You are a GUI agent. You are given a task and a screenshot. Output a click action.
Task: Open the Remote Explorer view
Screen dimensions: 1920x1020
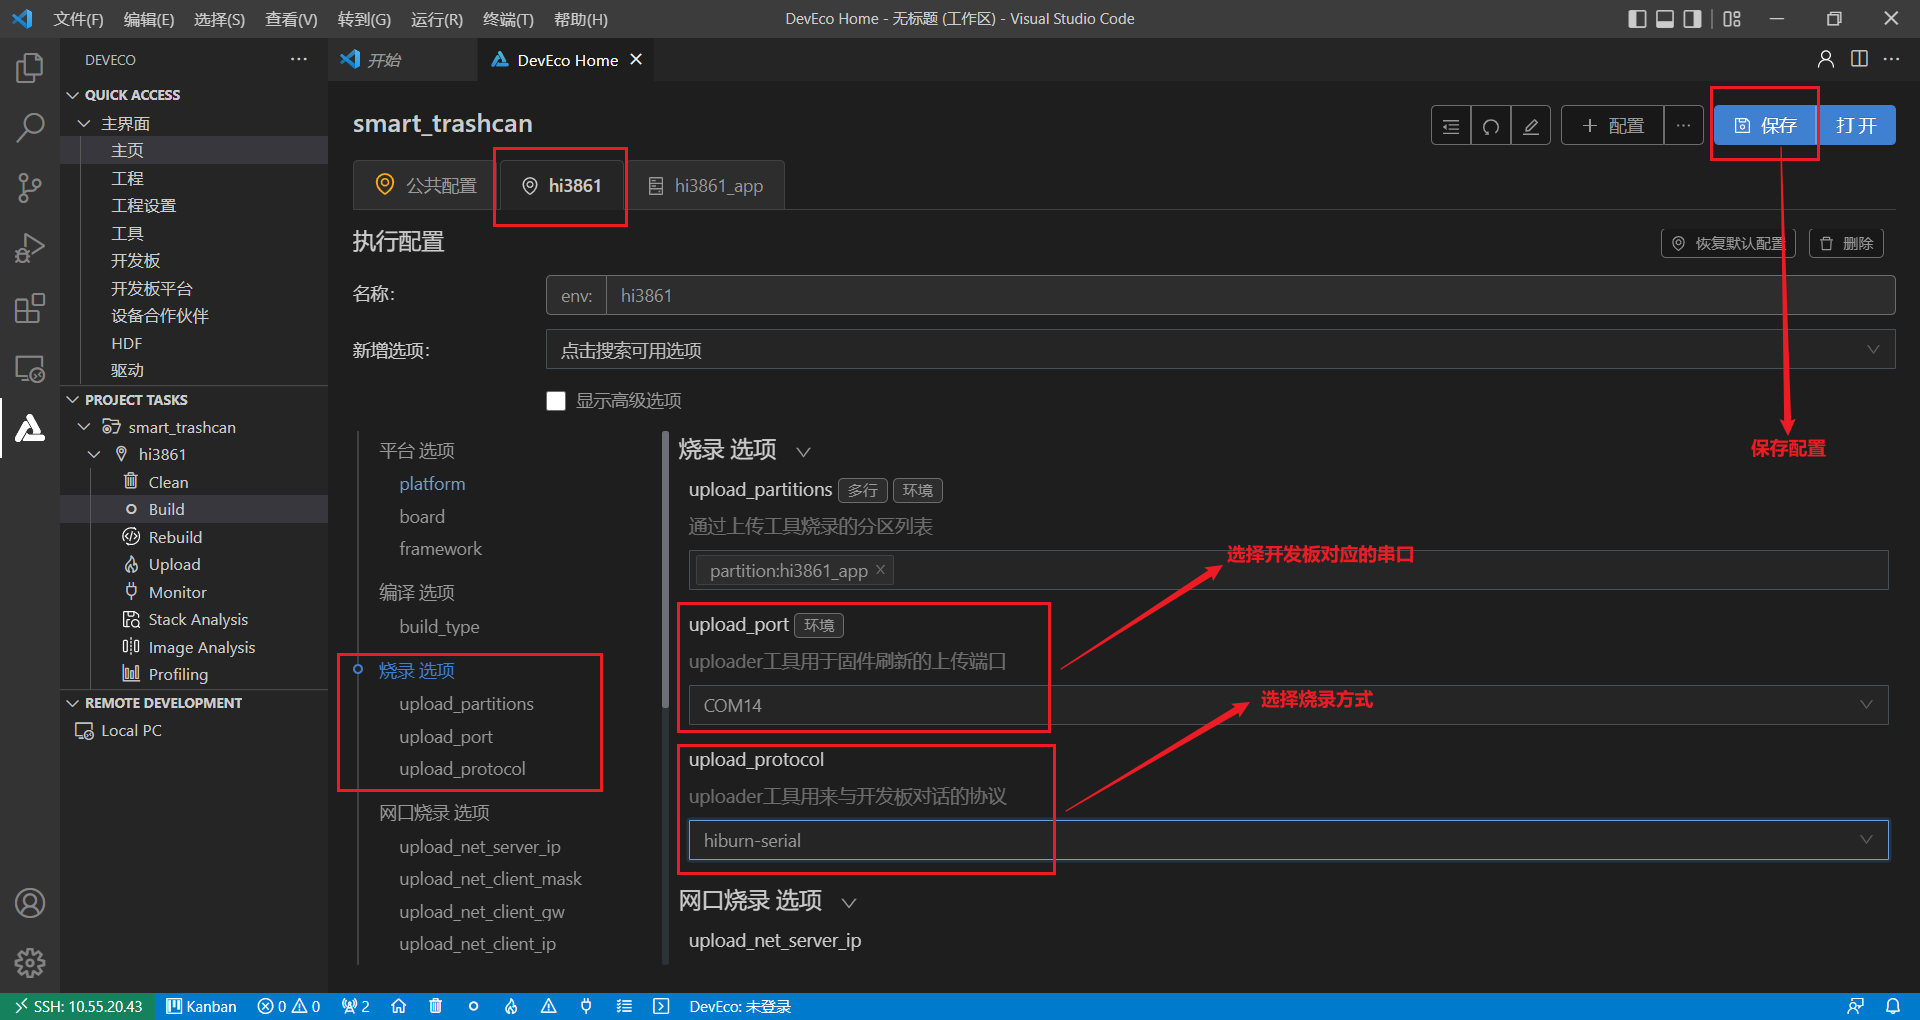(30, 368)
